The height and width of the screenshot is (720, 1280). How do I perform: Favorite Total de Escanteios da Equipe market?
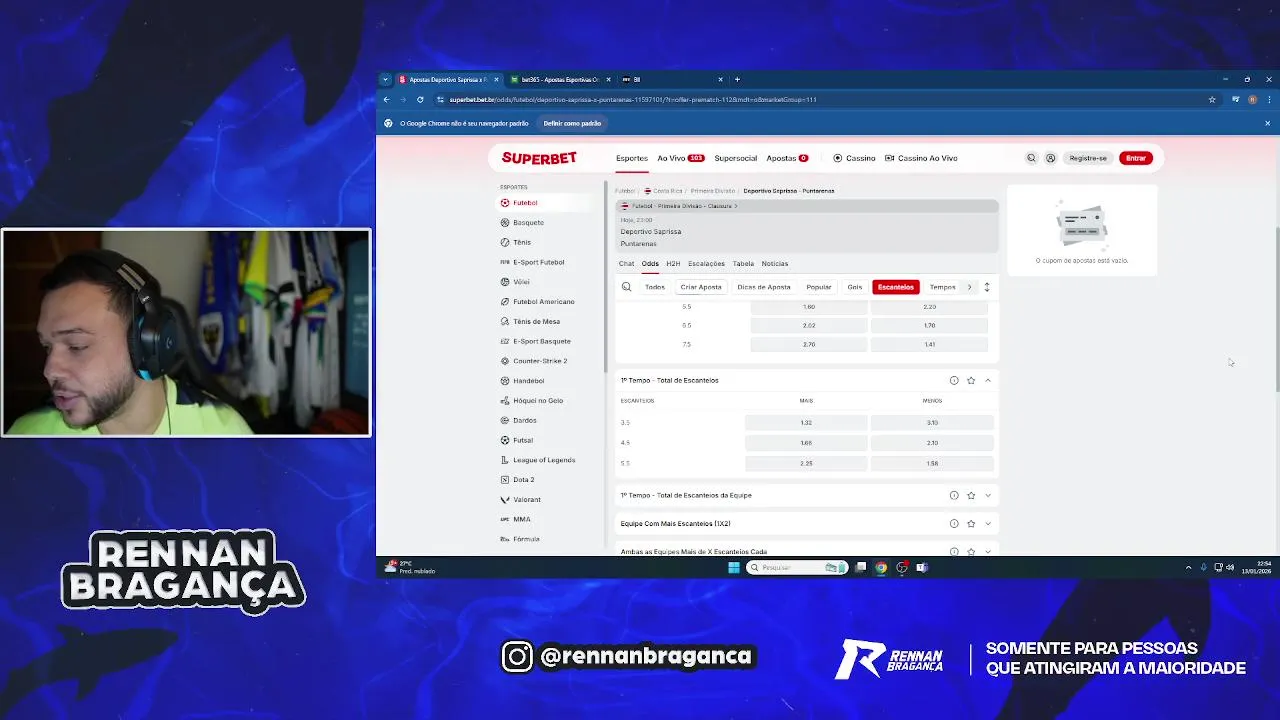(x=971, y=495)
